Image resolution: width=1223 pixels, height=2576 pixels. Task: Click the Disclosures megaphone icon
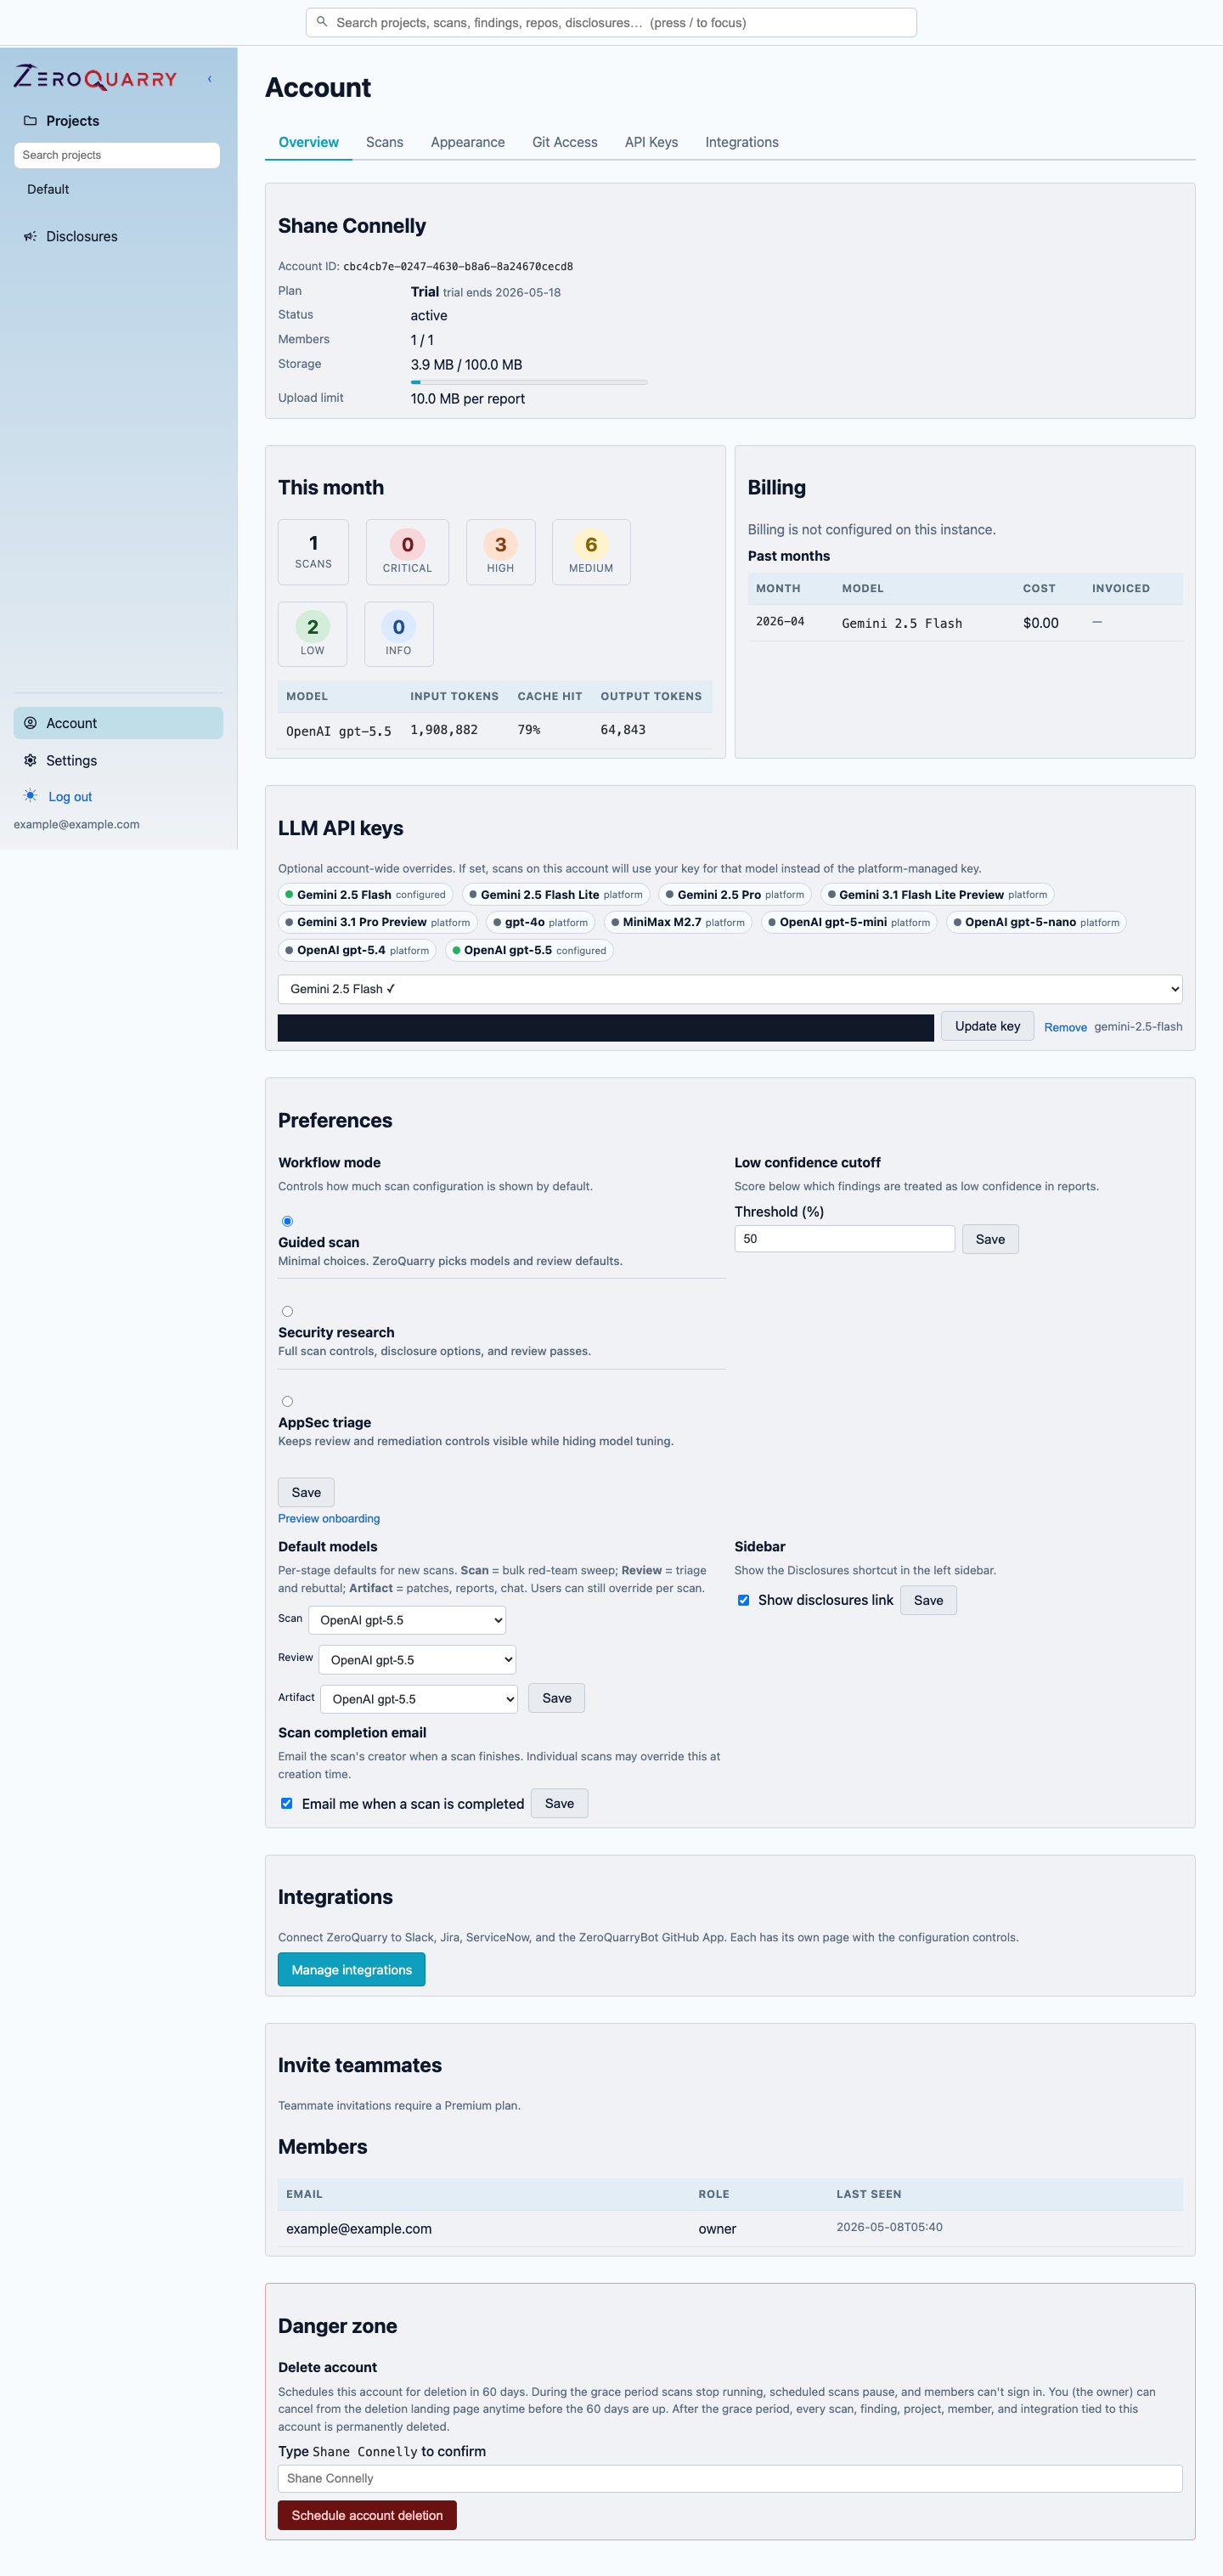tap(30, 237)
